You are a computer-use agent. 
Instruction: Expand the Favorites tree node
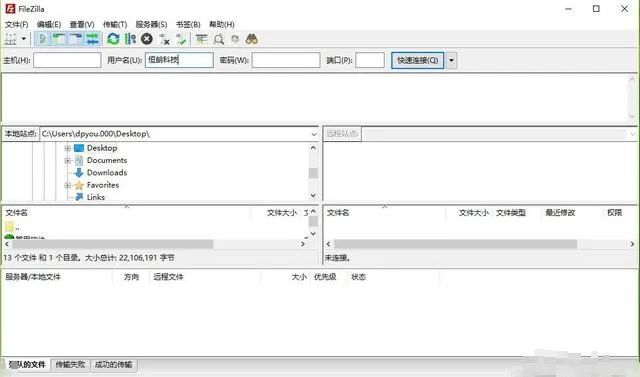pyautogui.click(x=67, y=185)
